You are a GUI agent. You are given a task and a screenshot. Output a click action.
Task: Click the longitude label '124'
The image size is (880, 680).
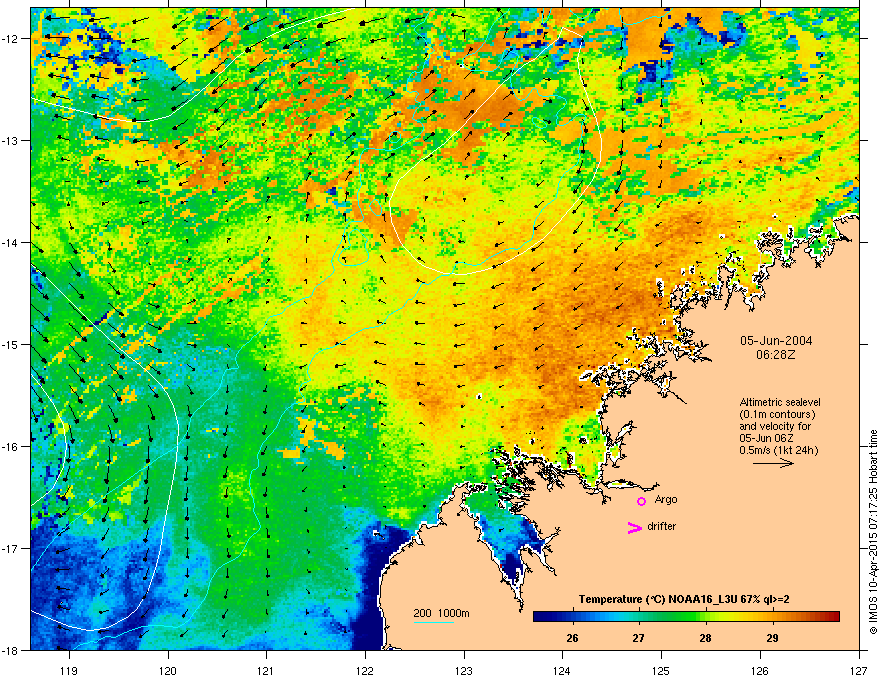pos(562,670)
